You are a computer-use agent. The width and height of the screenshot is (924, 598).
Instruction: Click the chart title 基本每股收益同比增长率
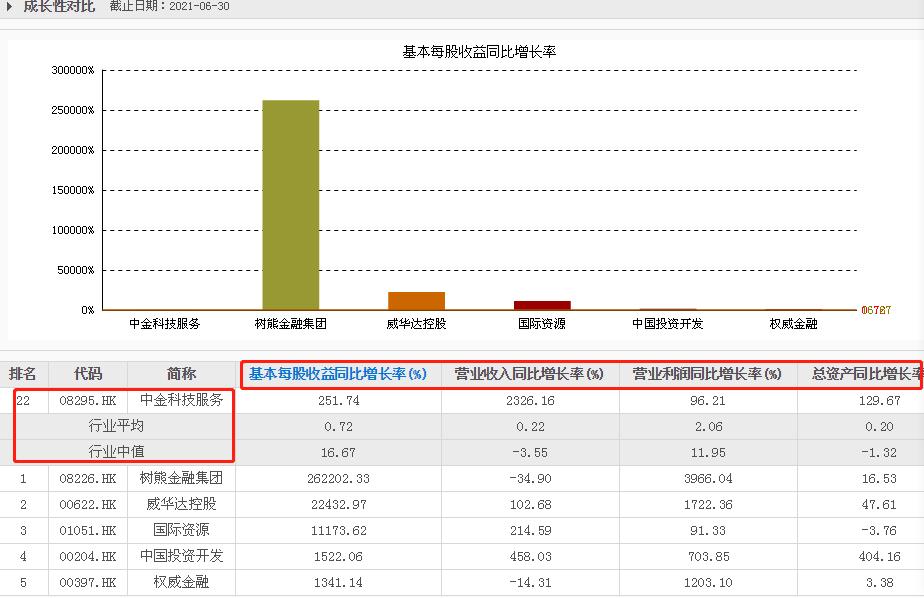(478, 52)
